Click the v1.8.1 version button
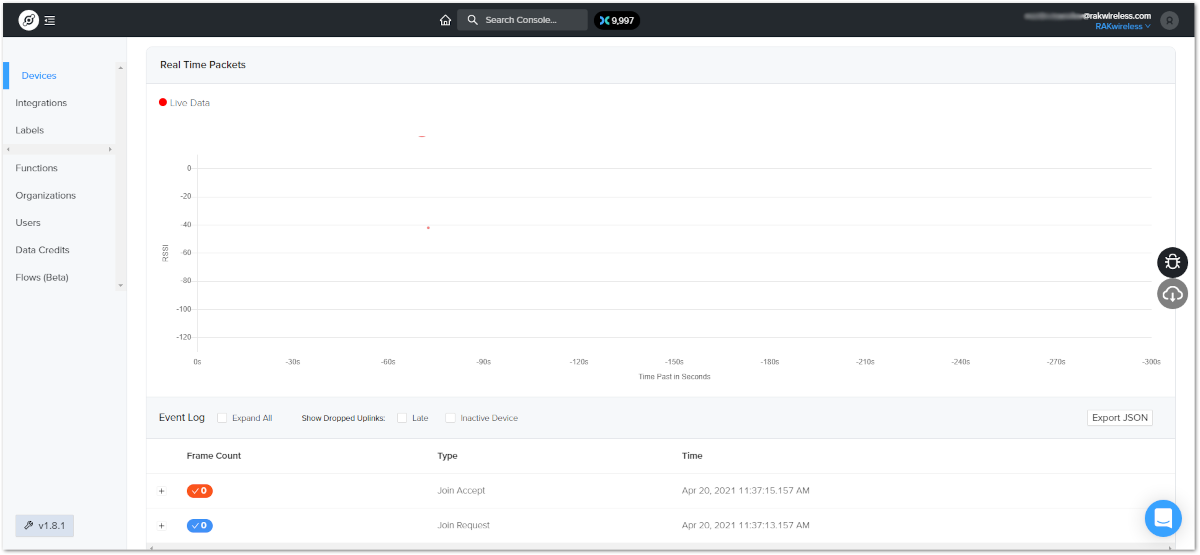Image resolution: width=1200 pixels, height=555 pixels. click(45, 526)
